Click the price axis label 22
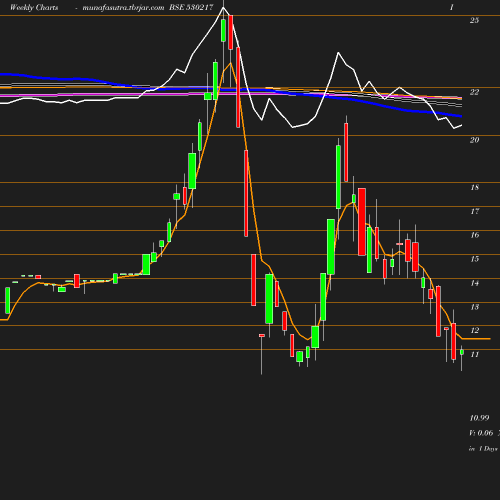 (474, 92)
